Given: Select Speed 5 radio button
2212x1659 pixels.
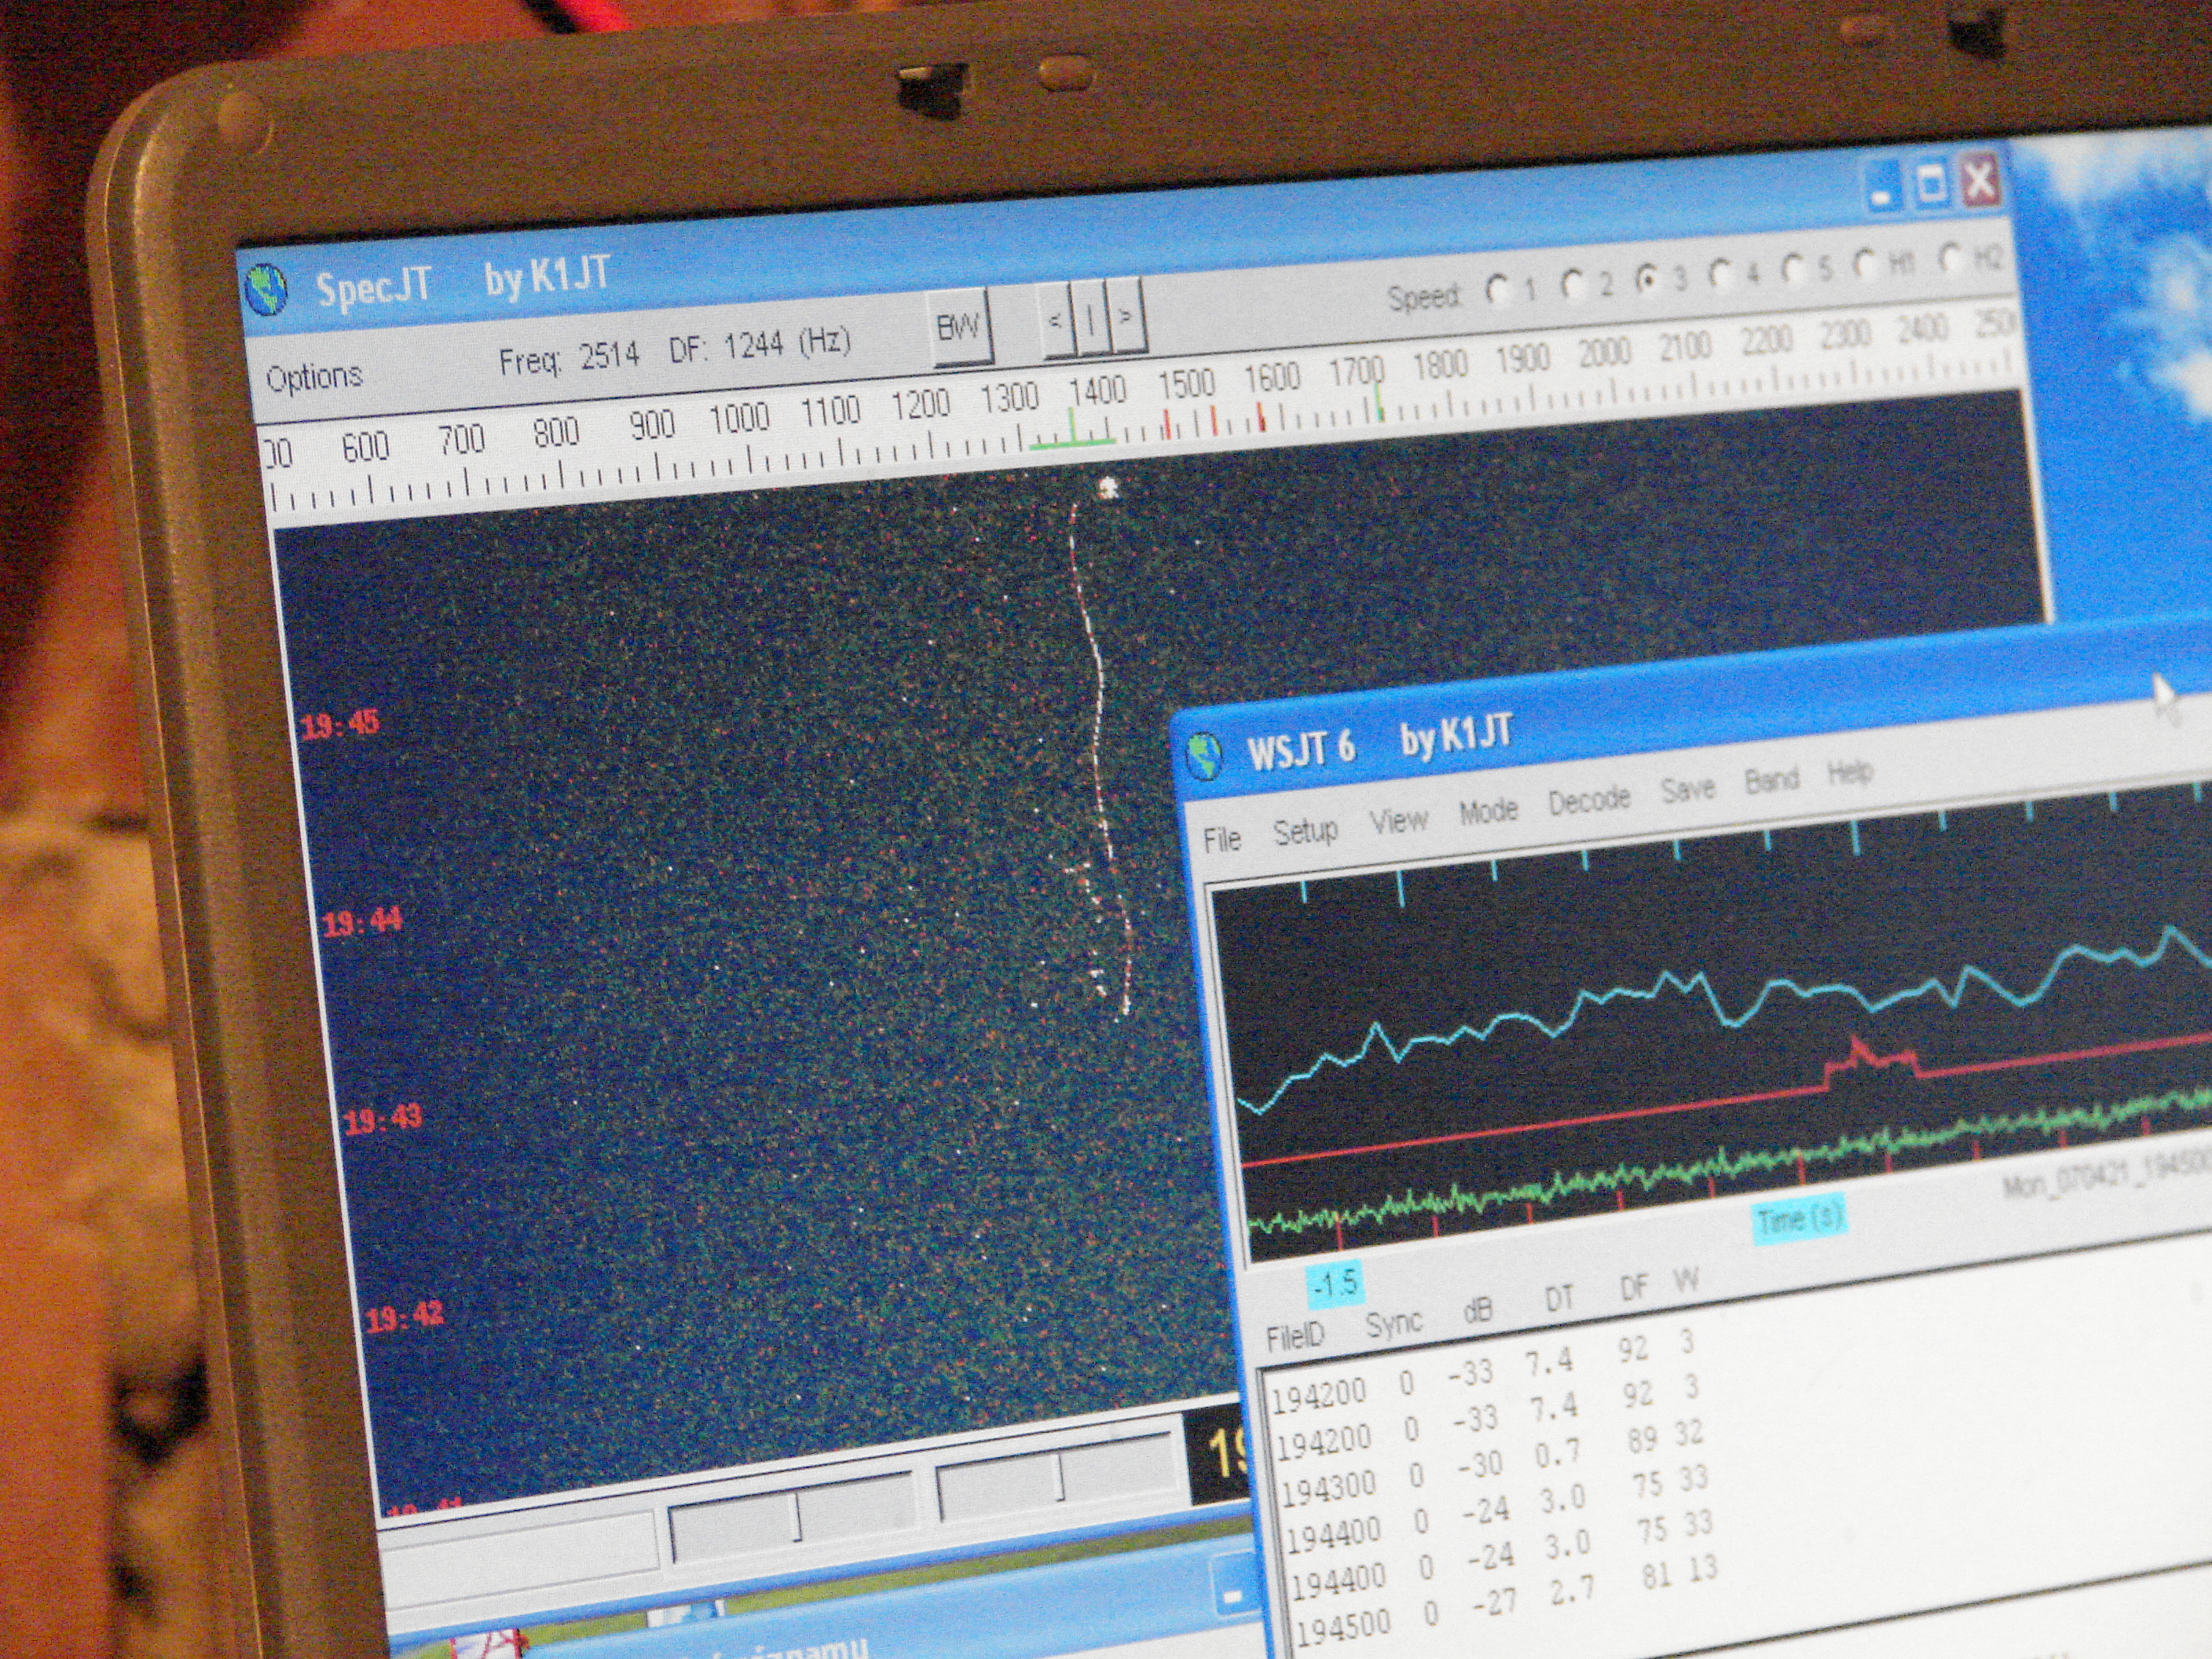Looking at the screenshot, I should [x=1793, y=269].
